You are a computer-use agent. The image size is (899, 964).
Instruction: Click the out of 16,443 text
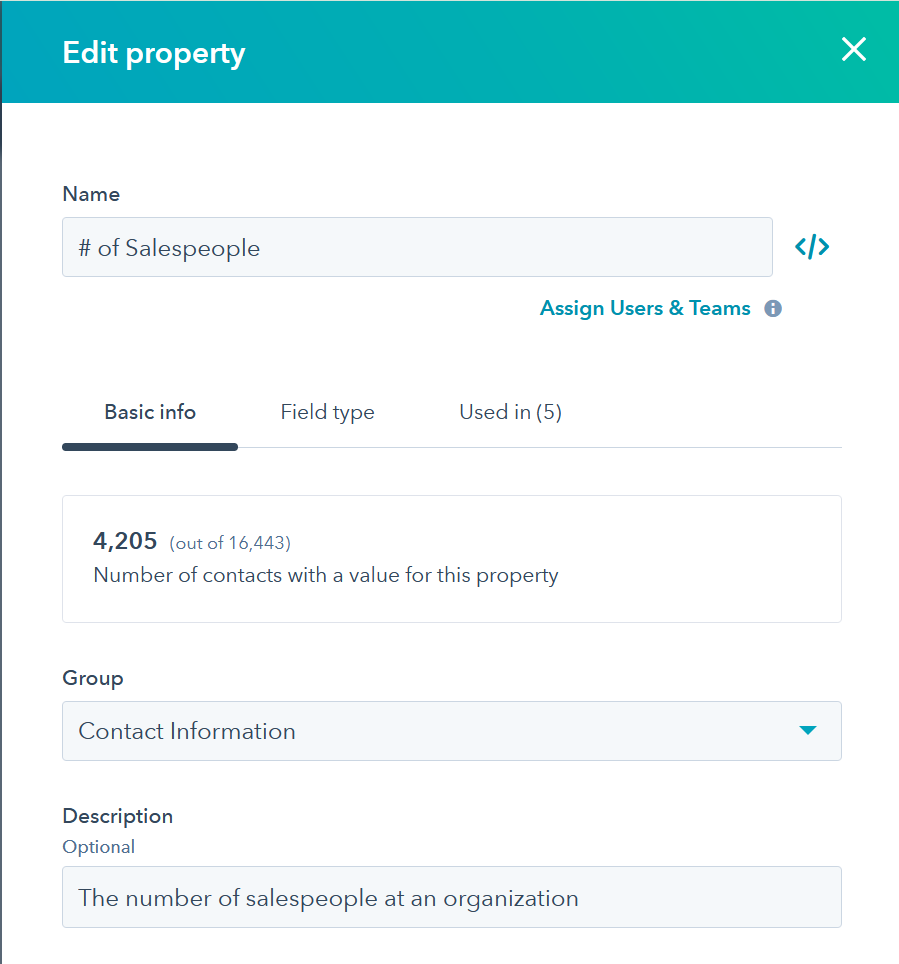(230, 543)
